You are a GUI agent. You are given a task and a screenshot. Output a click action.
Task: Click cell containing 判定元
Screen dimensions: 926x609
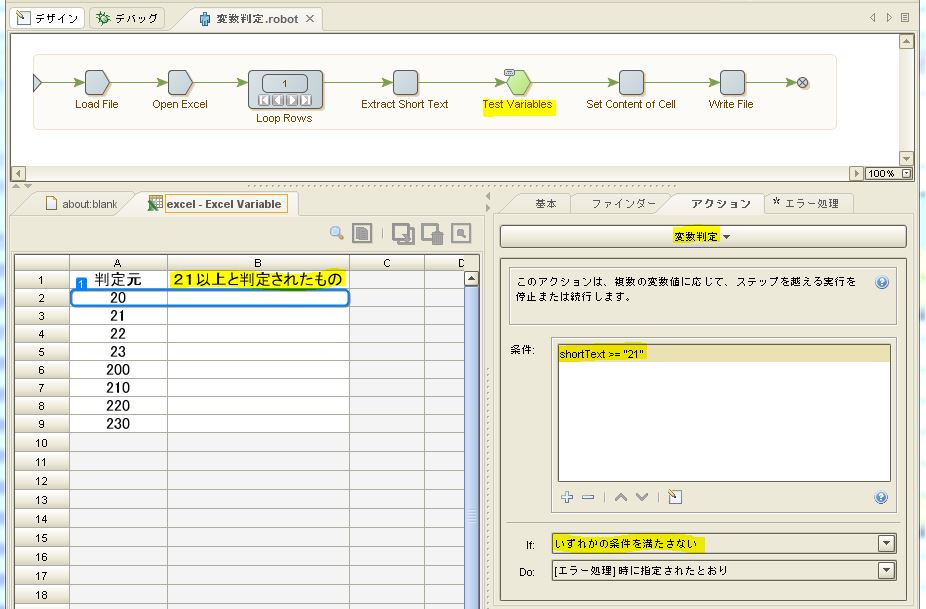pyautogui.click(x=118, y=280)
